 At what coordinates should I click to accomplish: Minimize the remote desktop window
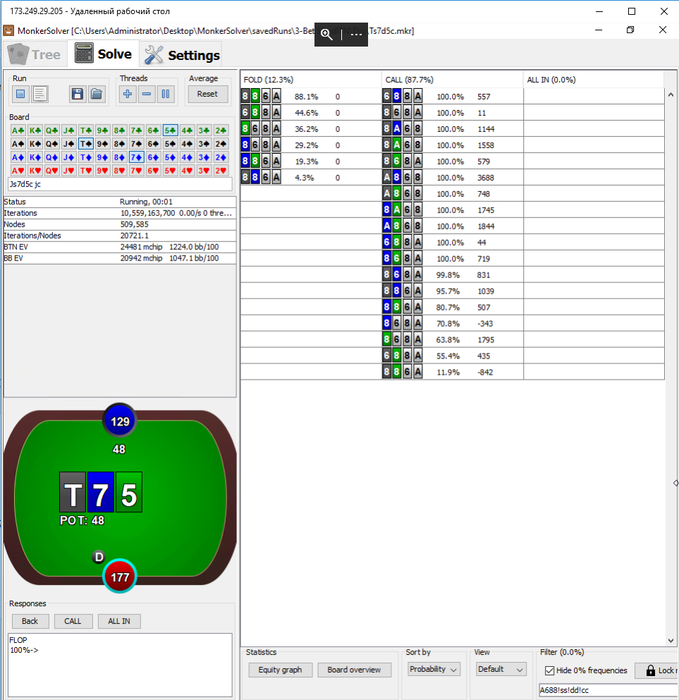(599, 11)
